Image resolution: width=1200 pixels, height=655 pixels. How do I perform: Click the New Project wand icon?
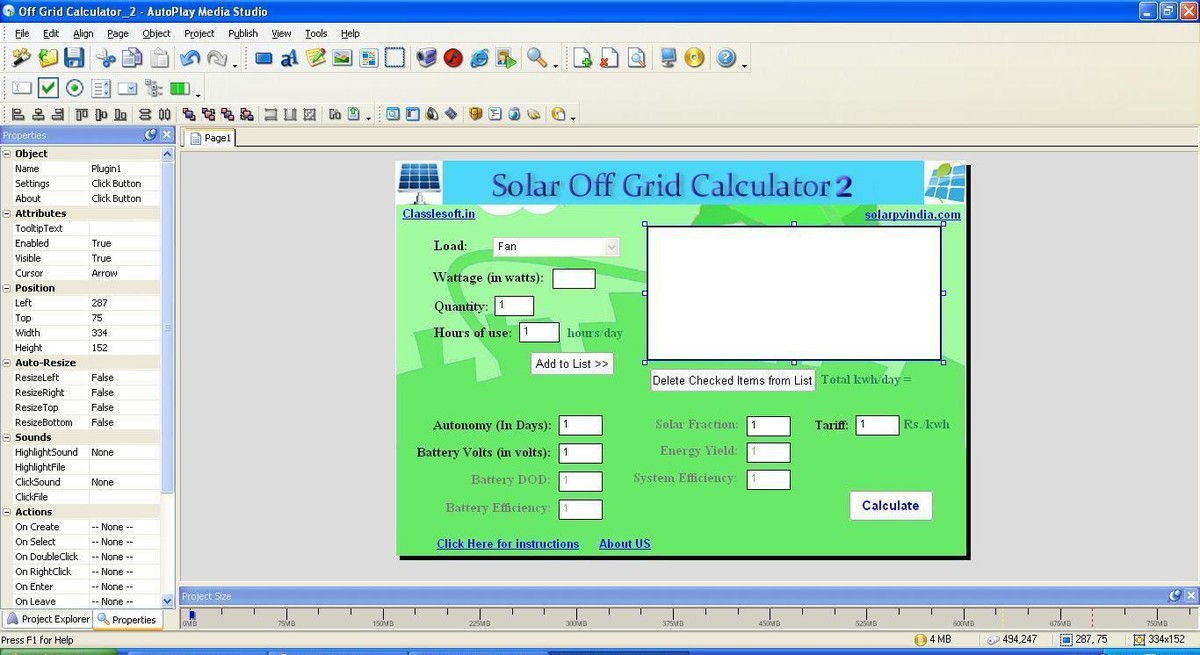pyautogui.click(x=21, y=58)
